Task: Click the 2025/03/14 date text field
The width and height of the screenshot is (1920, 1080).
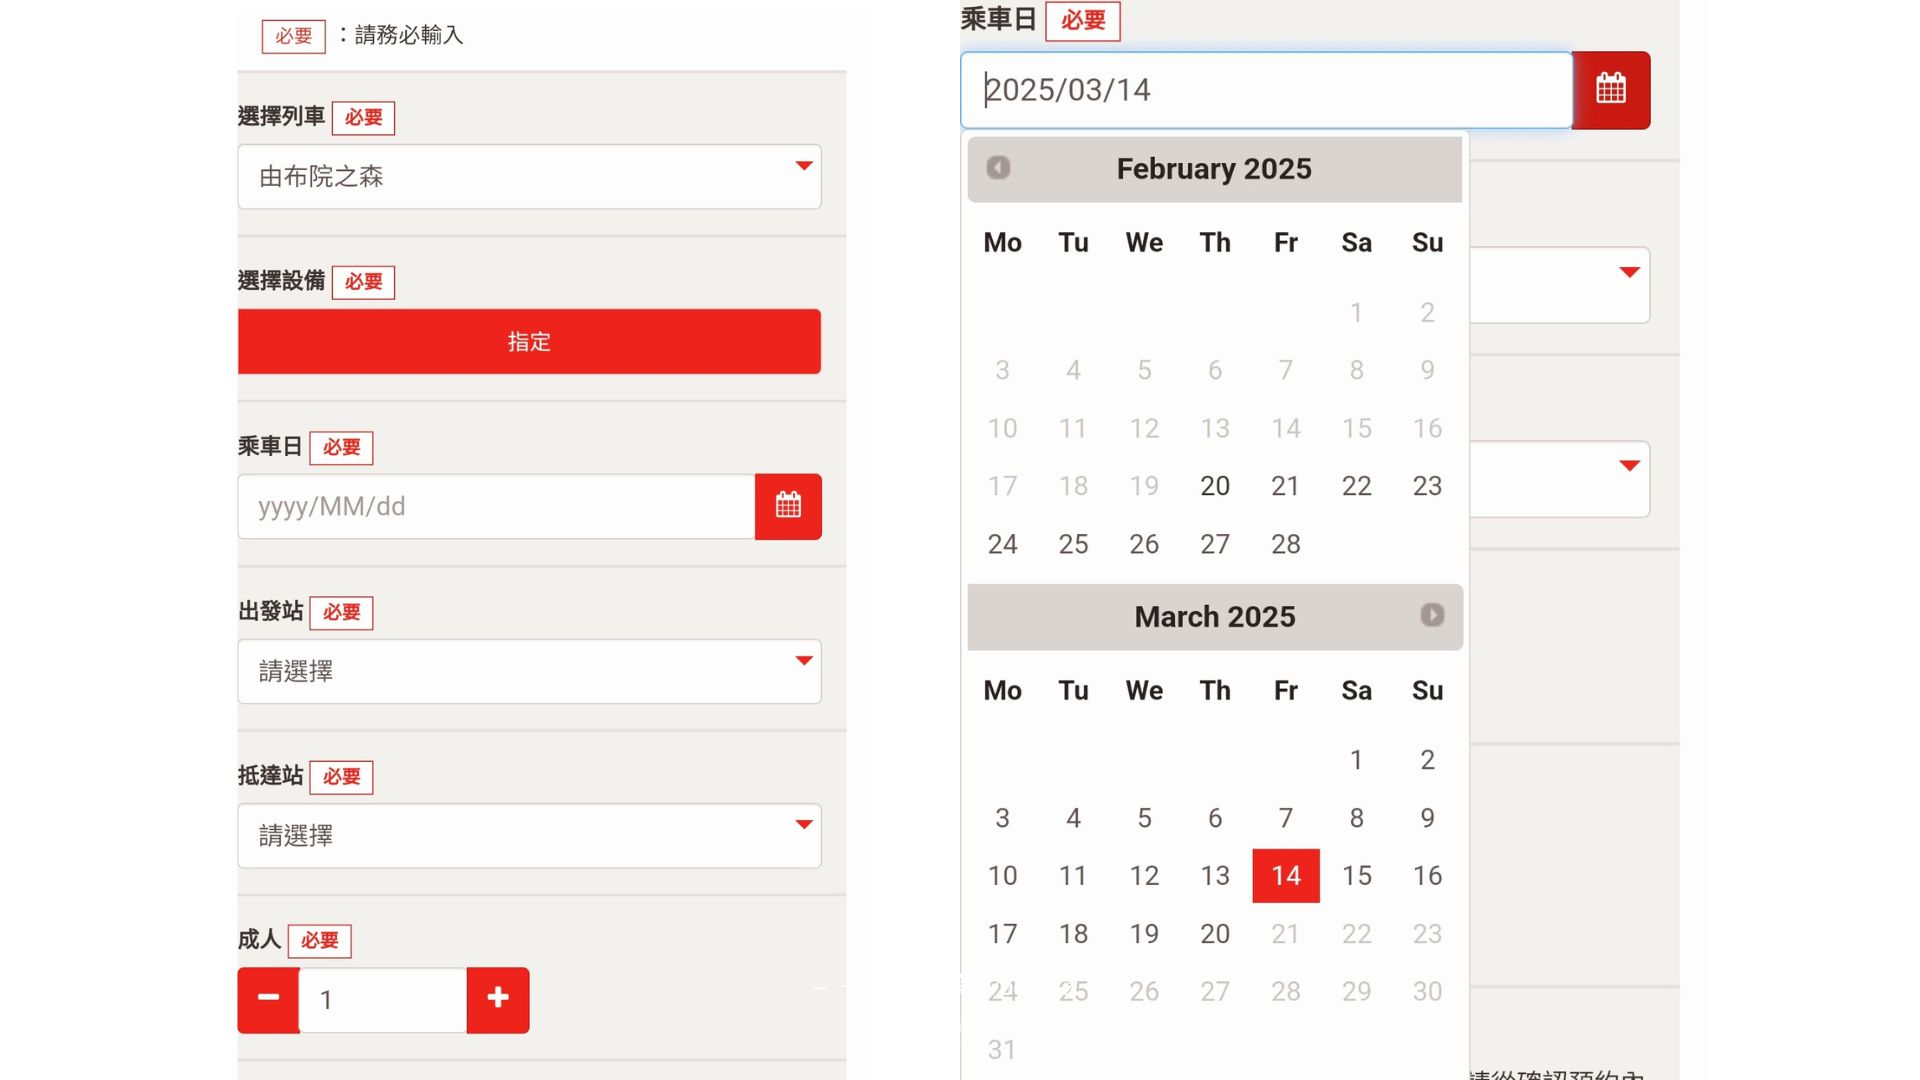Action: click(1266, 90)
